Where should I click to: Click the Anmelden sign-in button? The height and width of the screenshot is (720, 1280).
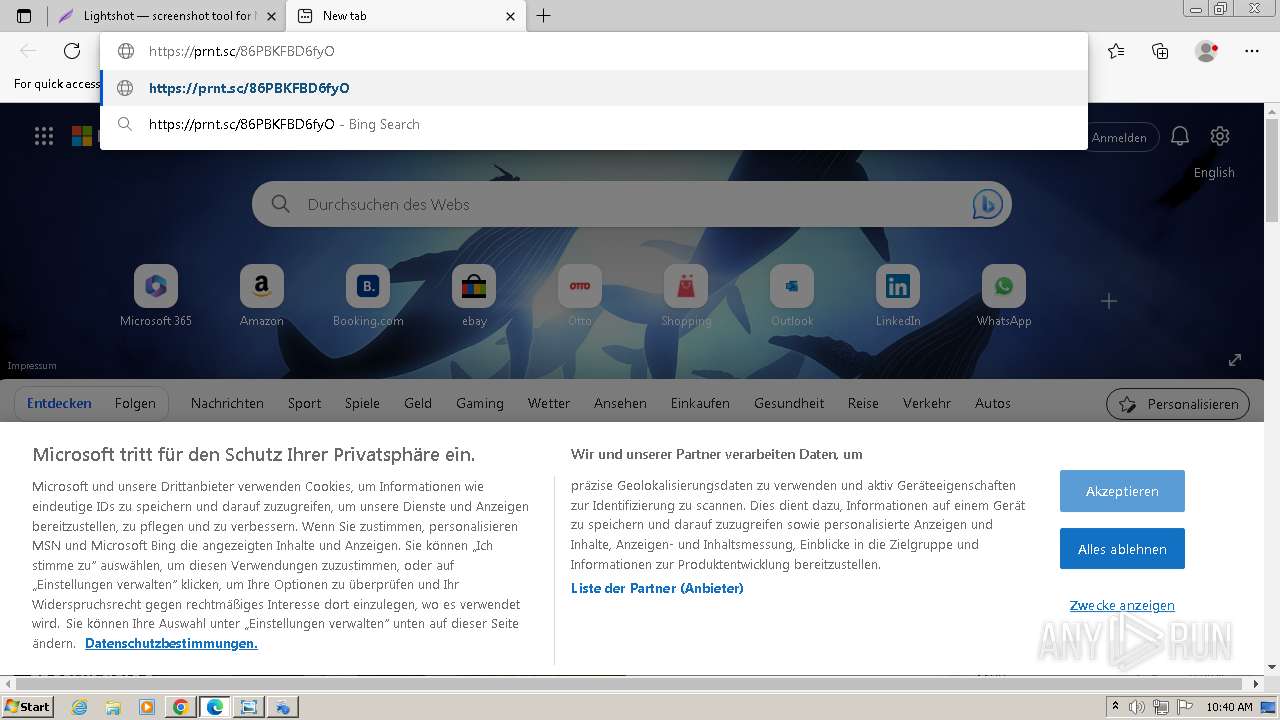pyautogui.click(x=1119, y=137)
